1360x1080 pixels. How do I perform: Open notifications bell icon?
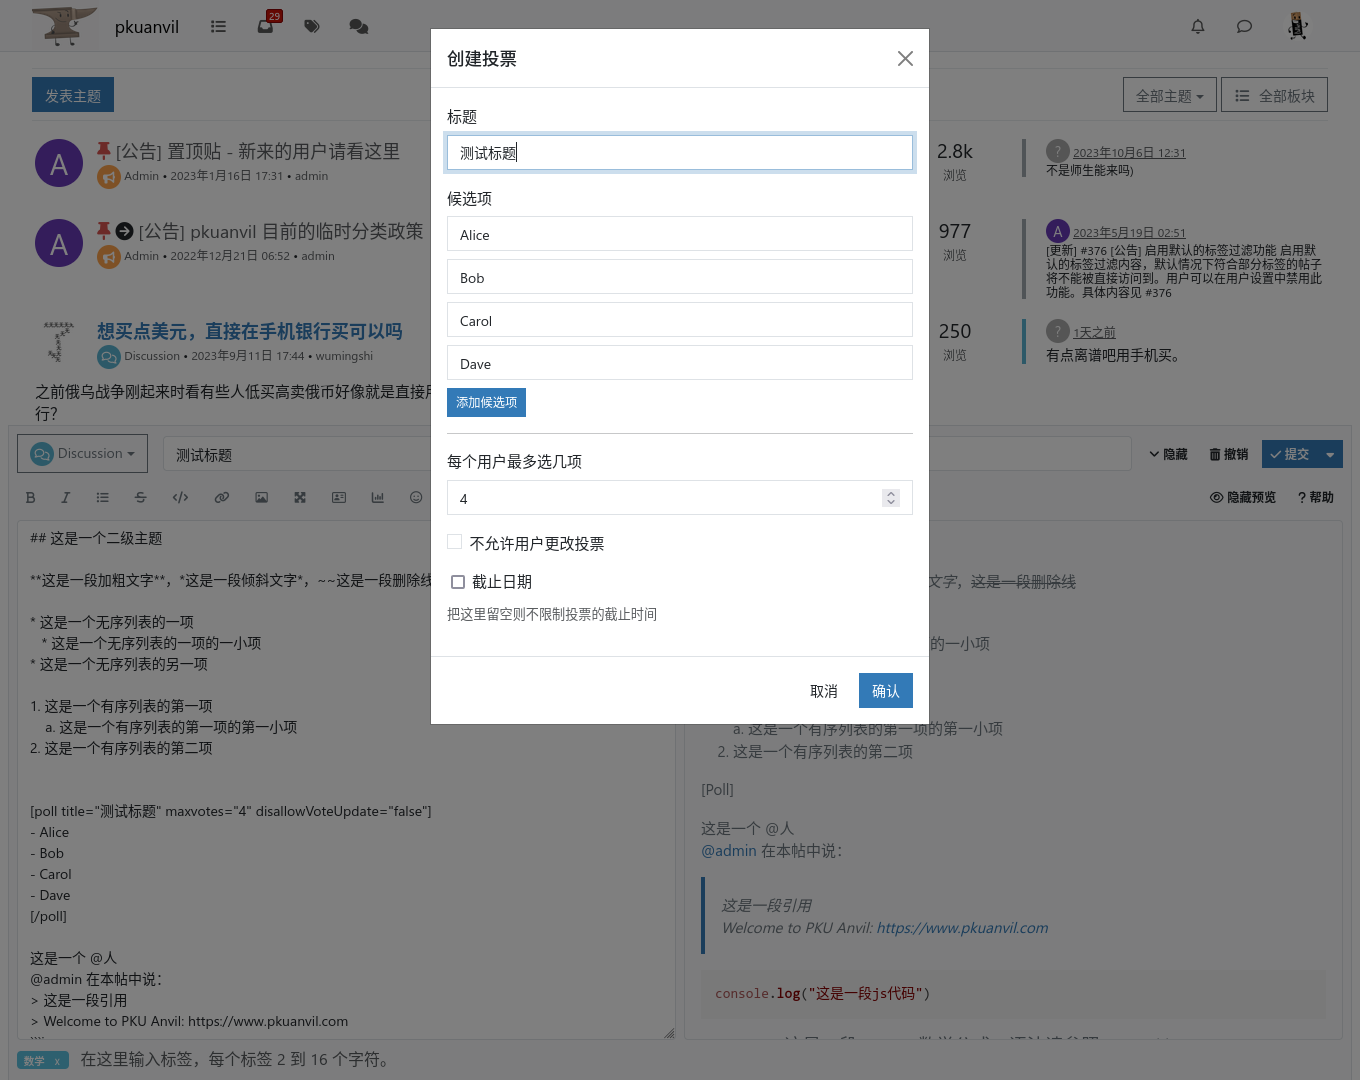click(x=1198, y=27)
